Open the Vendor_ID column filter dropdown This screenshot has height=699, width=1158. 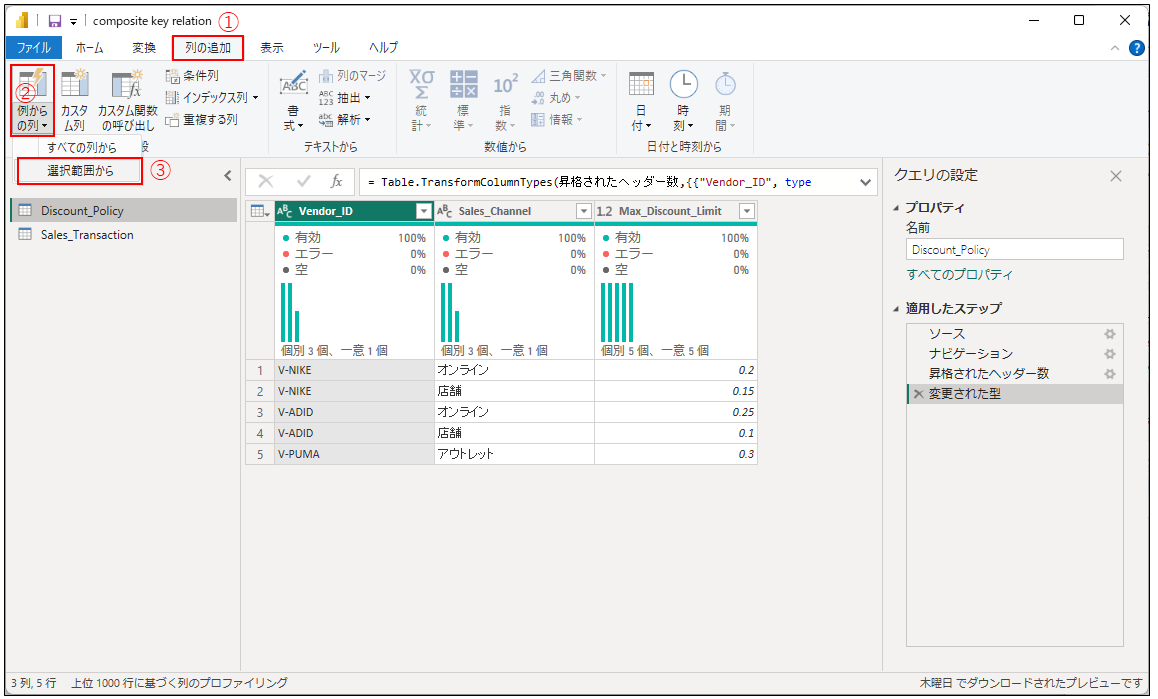(423, 211)
